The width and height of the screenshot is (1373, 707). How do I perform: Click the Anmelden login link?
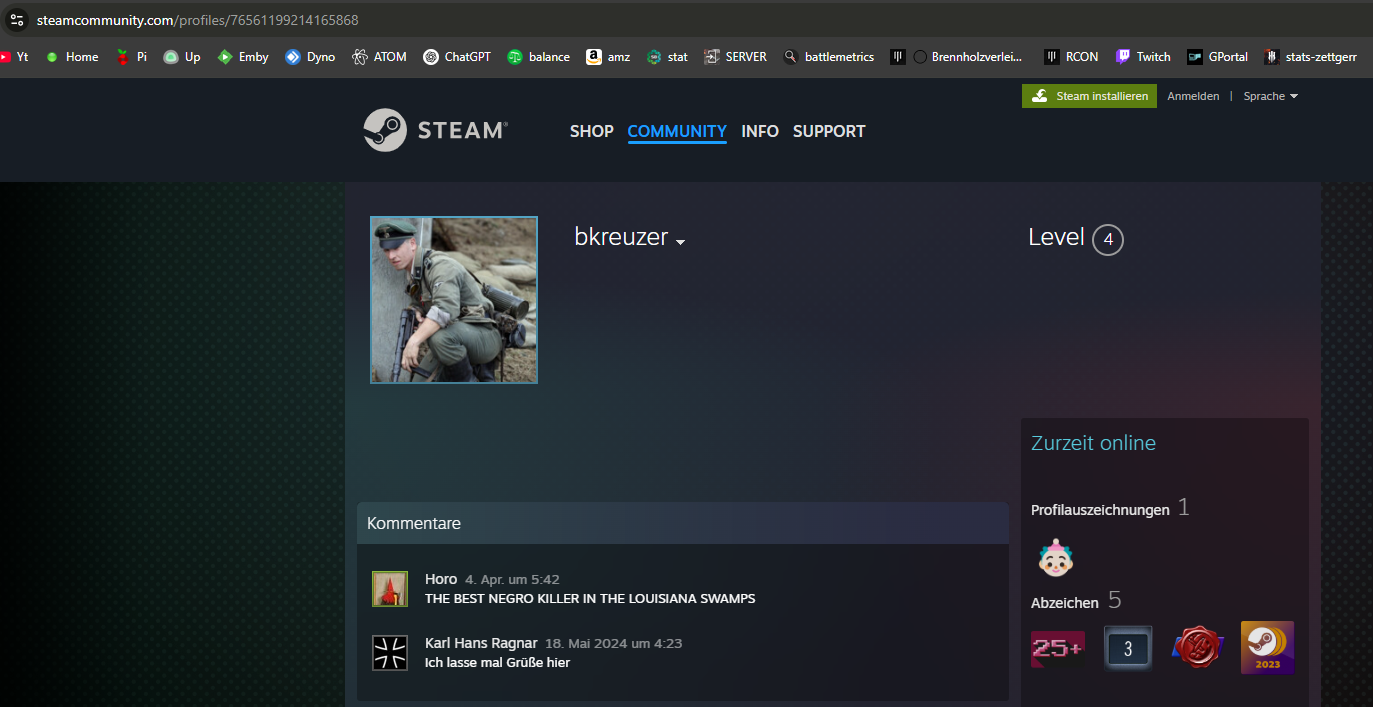[1193, 96]
